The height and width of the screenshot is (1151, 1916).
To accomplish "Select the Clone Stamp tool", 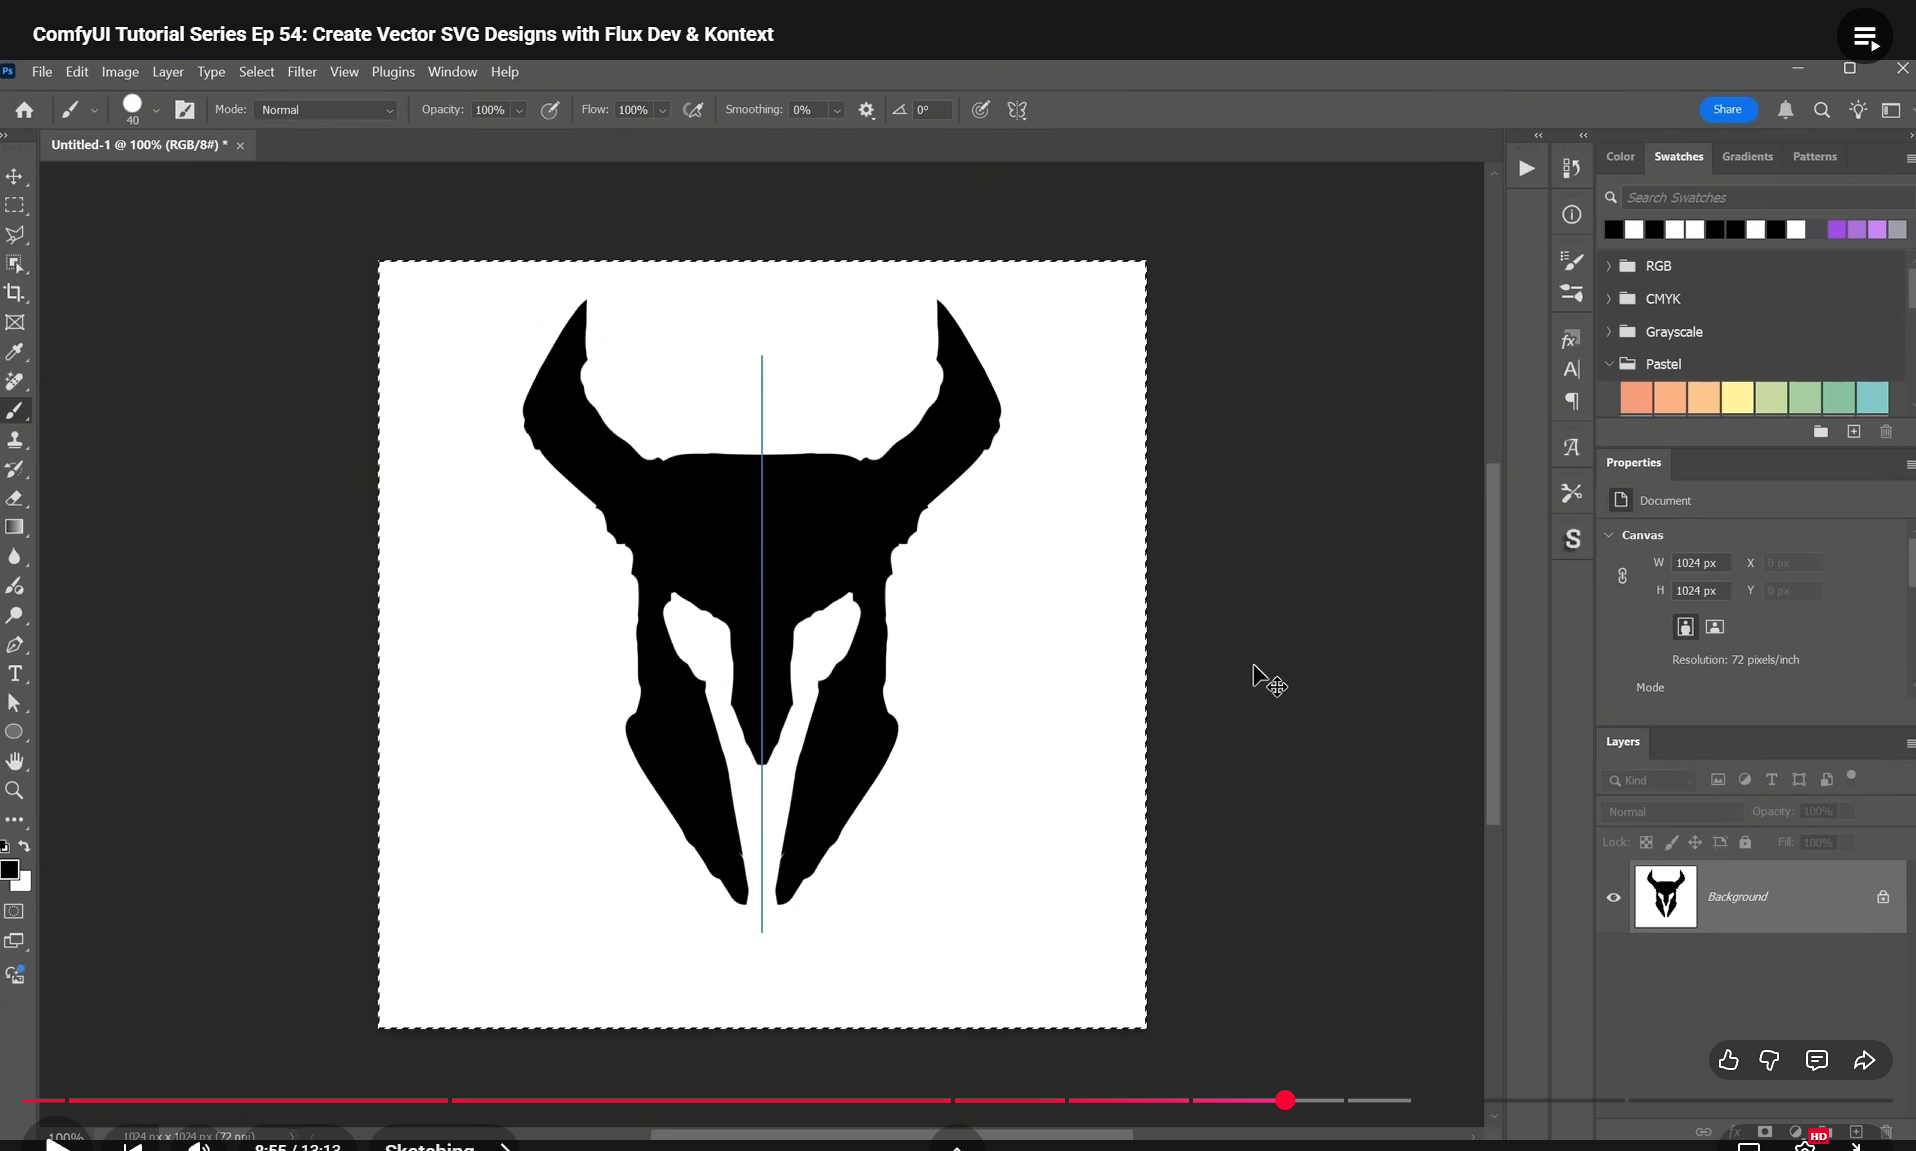I will (15, 440).
